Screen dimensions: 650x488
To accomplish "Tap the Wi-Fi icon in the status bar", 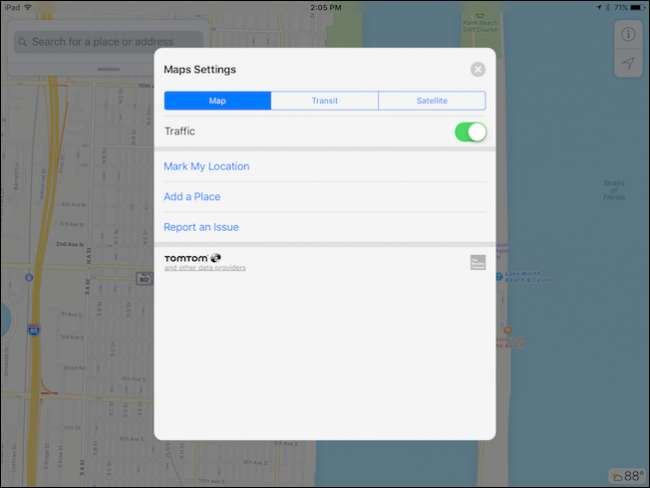I will pos(28,7).
